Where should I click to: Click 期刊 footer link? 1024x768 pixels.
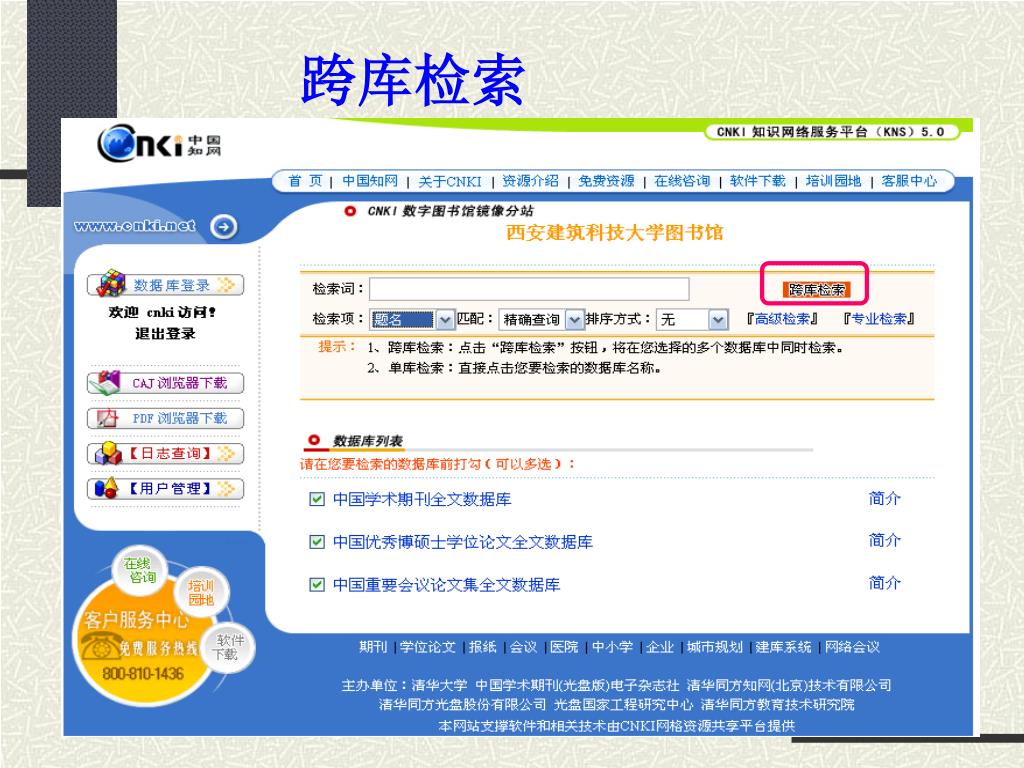(x=373, y=647)
